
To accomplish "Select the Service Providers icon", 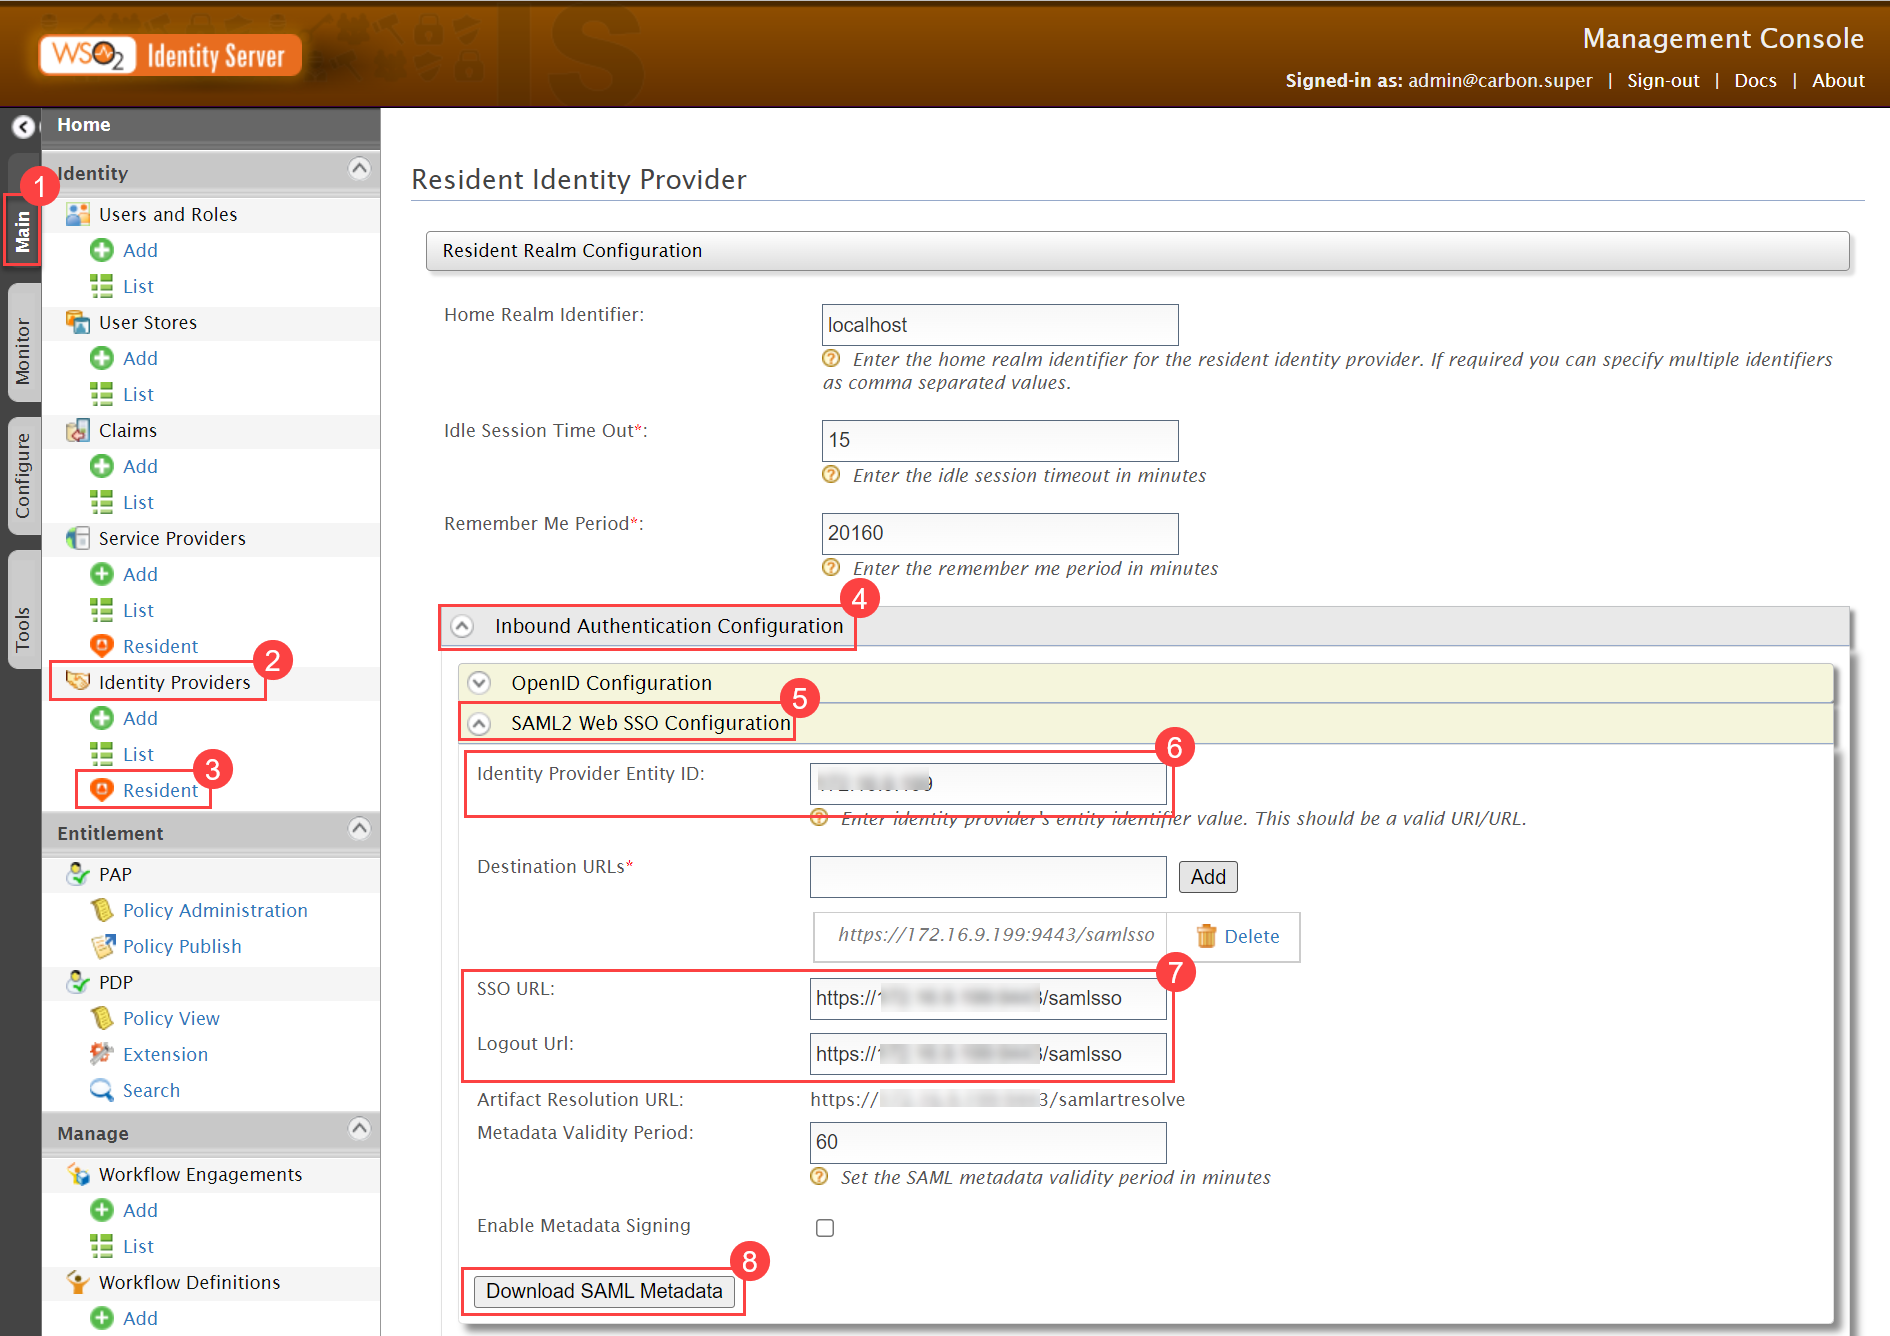I will [x=77, y=538].
